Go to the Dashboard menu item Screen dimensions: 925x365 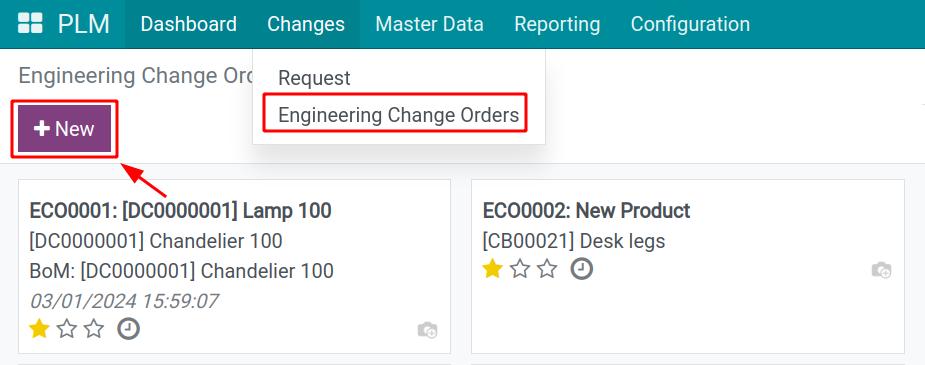(x=189, y=24)
